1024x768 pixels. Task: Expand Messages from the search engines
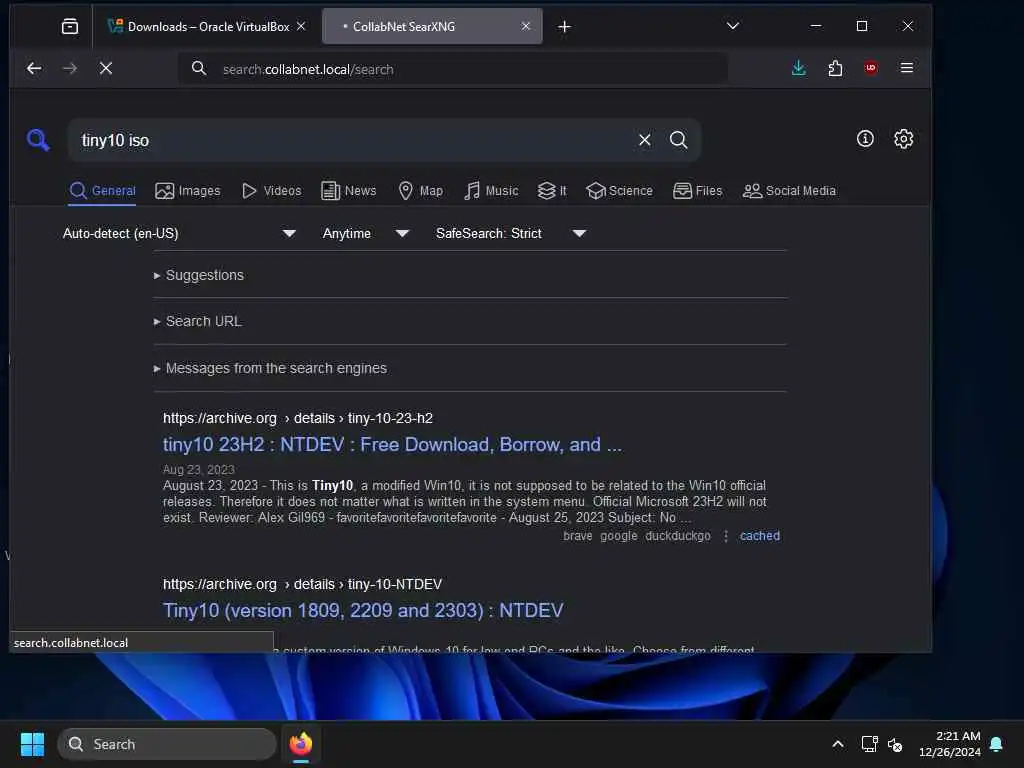(x=270, y=368)
